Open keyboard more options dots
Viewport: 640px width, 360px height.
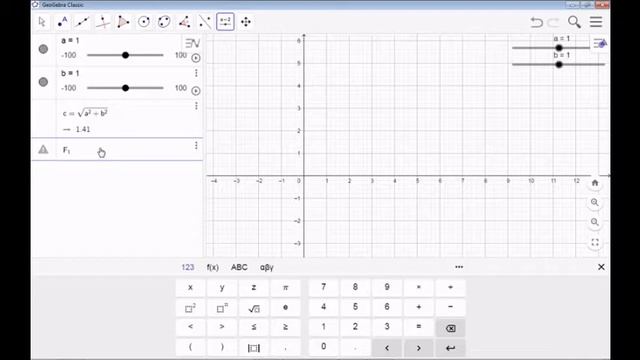tap(459, 267)
